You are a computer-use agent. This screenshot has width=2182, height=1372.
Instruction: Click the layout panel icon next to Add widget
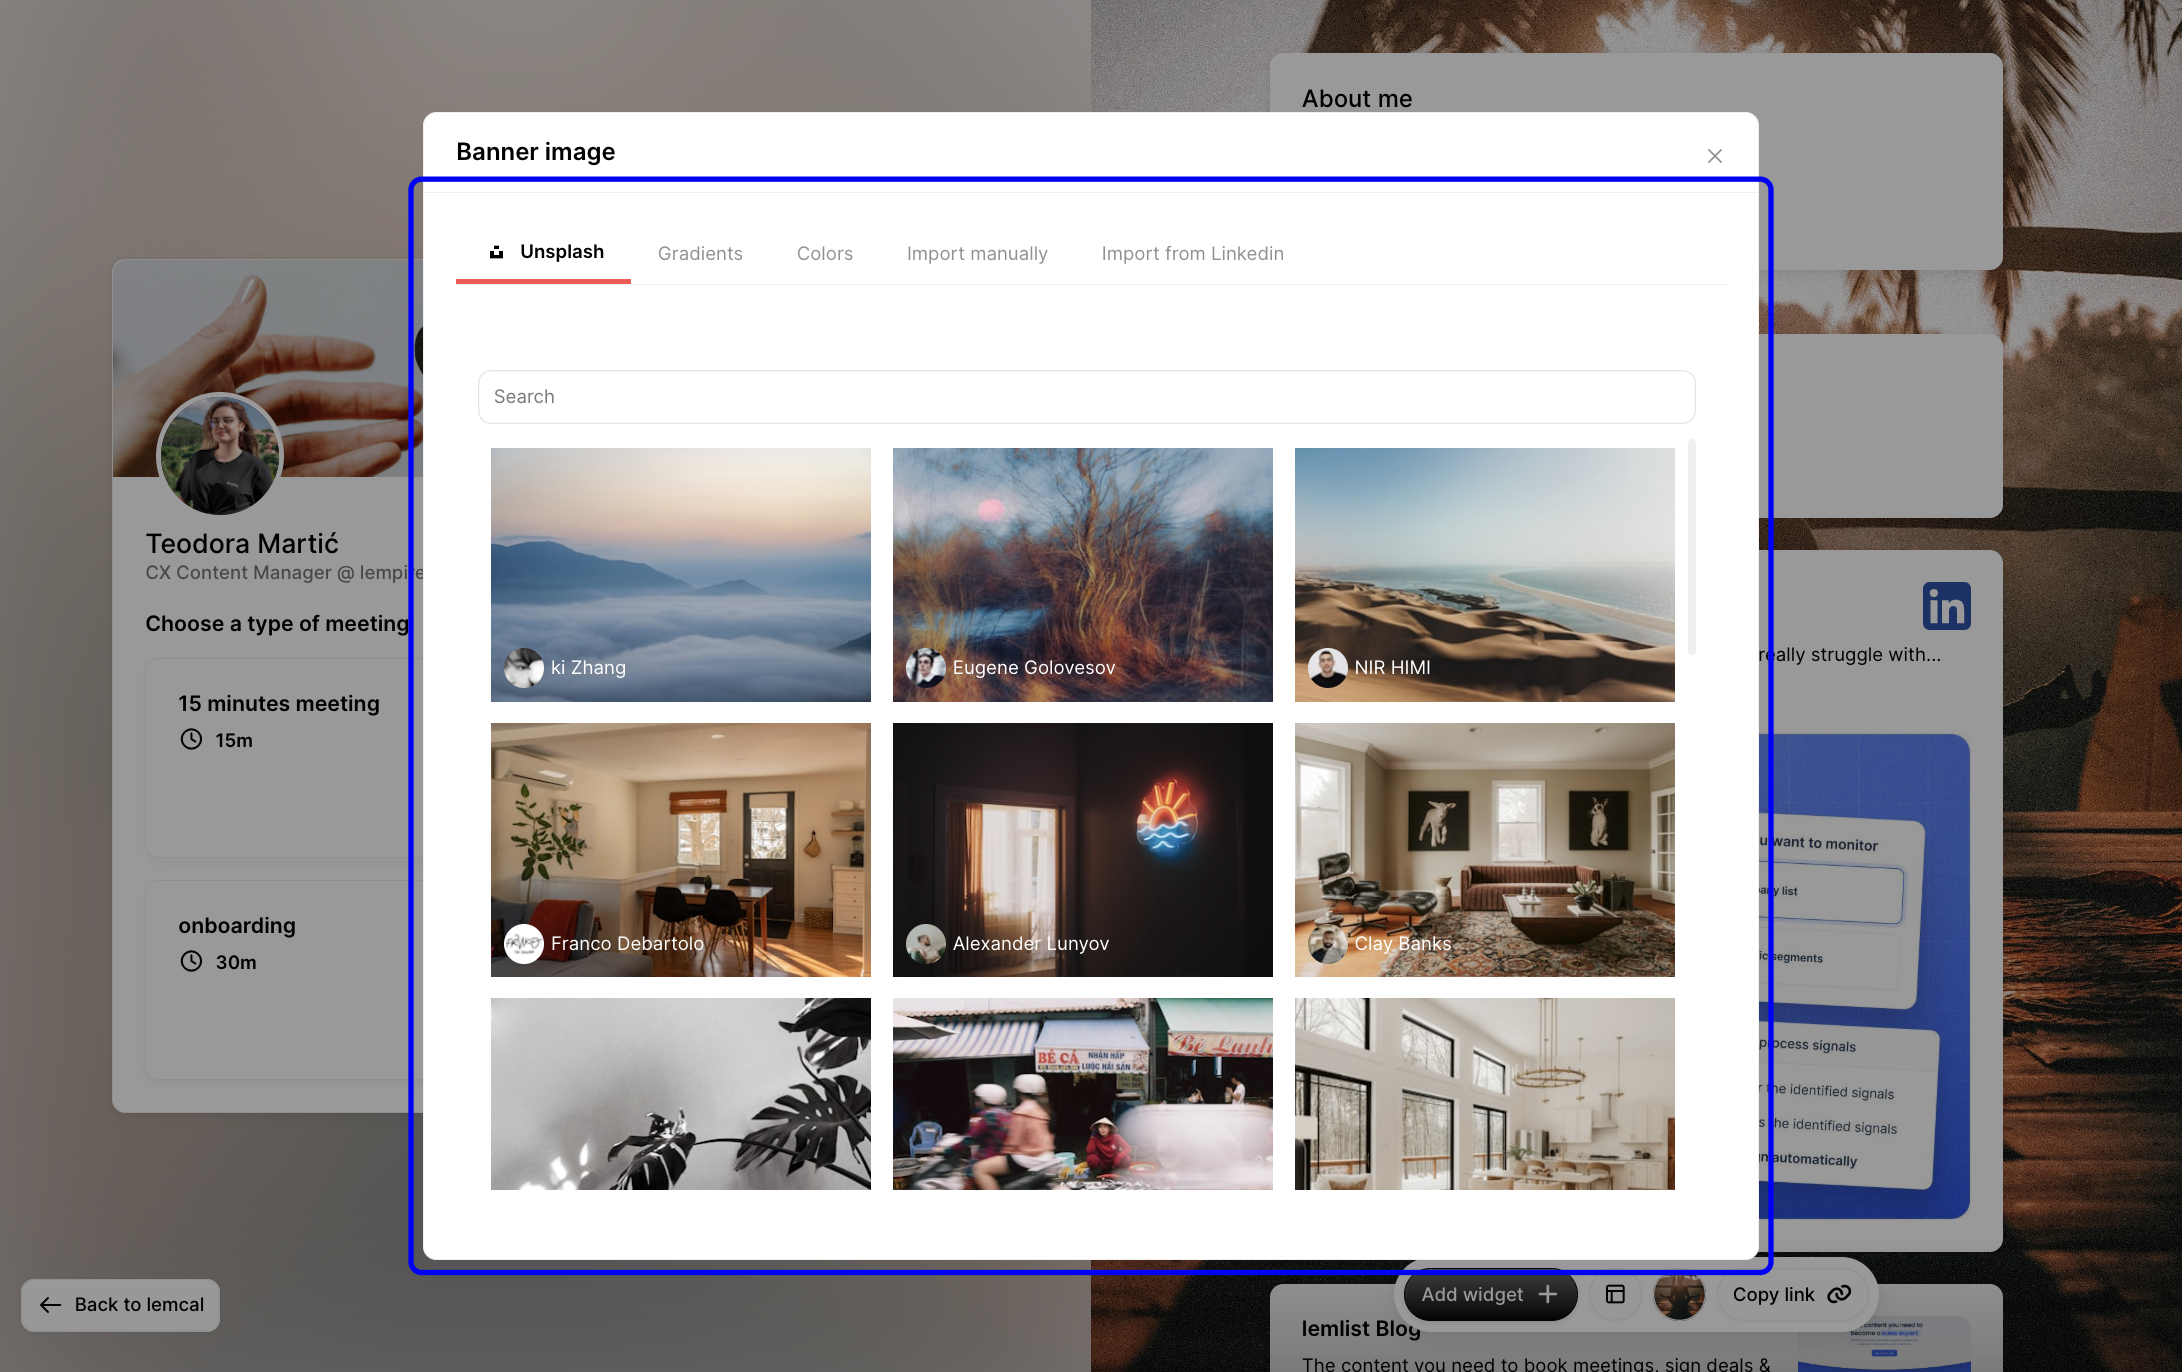[1614, 1294]
